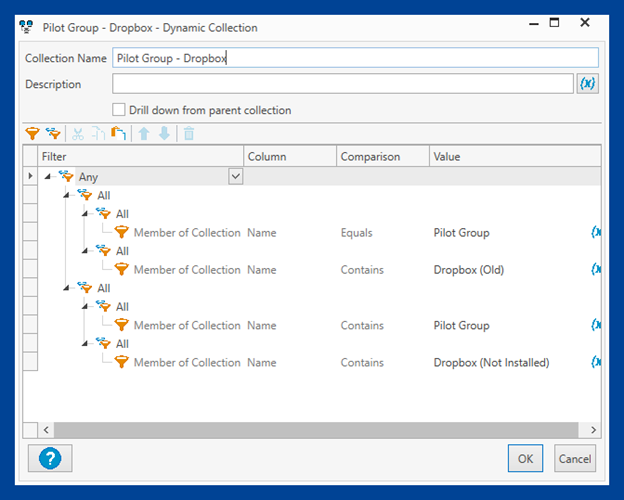The image size is (624, 500).
Task: Click the Paste clipboard toolbar icon
Action: (119, 134)
